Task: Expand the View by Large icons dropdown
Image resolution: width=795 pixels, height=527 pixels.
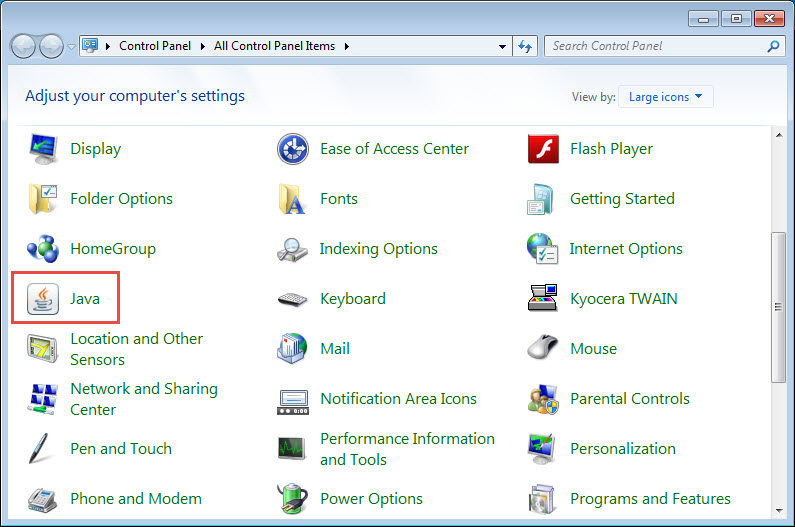Action: pos(666,97)
